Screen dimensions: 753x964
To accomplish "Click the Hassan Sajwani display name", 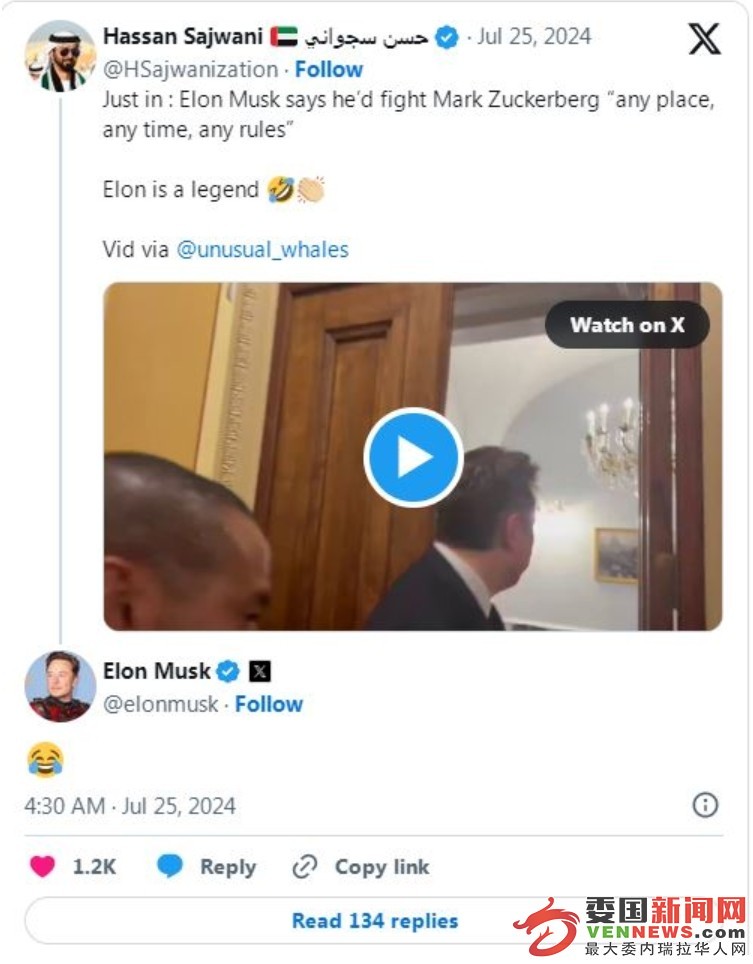I will click(183, 36).
